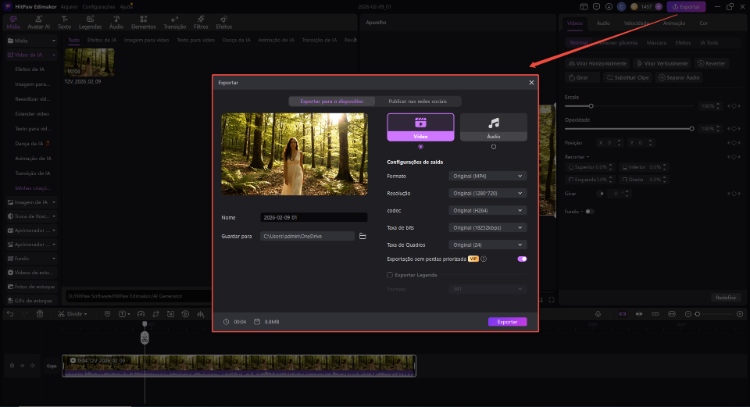The height and width of the screenshot is (407, 750).
Task: Click the Opacidade slider in properties panel
Action: [x=630, y=129]
